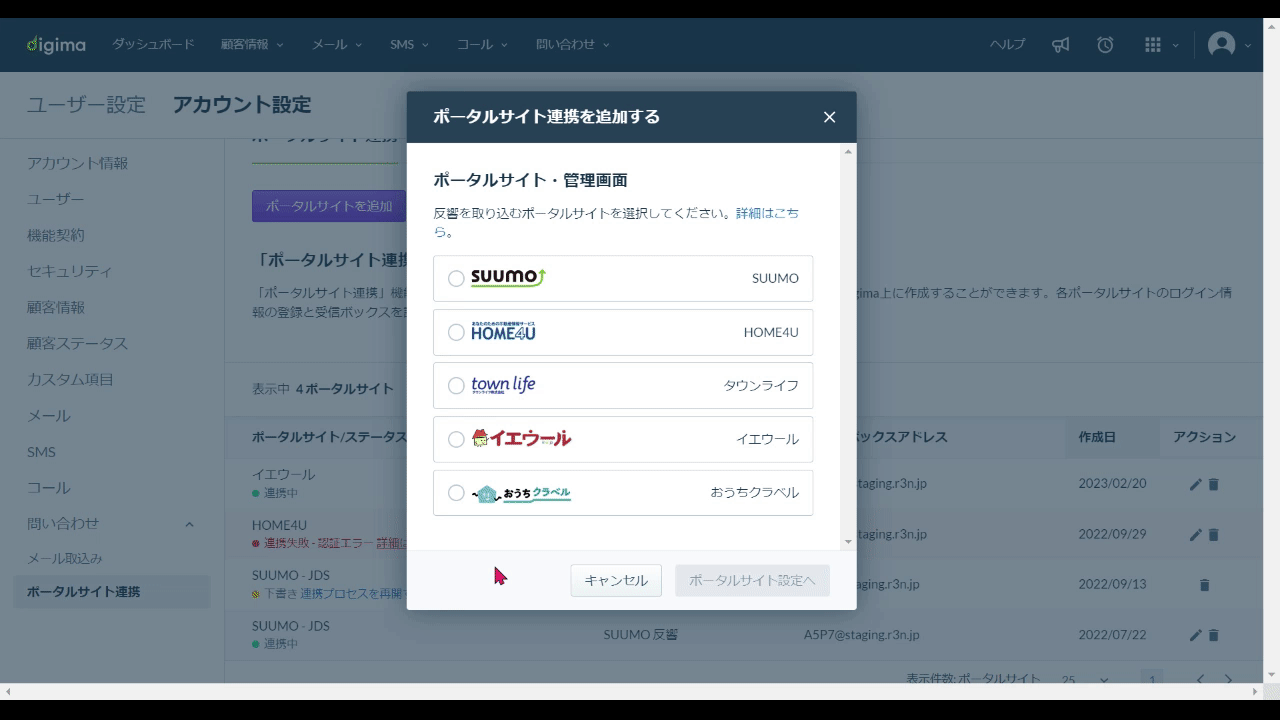The image size is (1280, 720).
Task: Select the SUUMO radio button
Action: [x=456, y=279]
